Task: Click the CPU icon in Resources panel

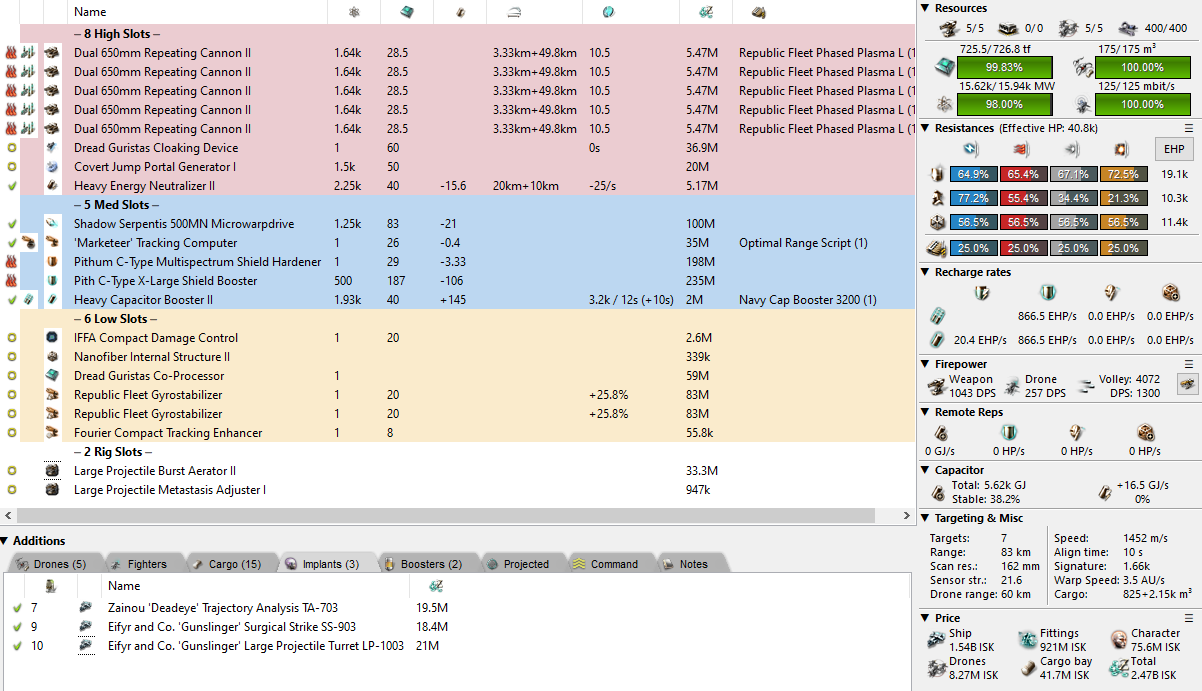Action: (943, 67)
